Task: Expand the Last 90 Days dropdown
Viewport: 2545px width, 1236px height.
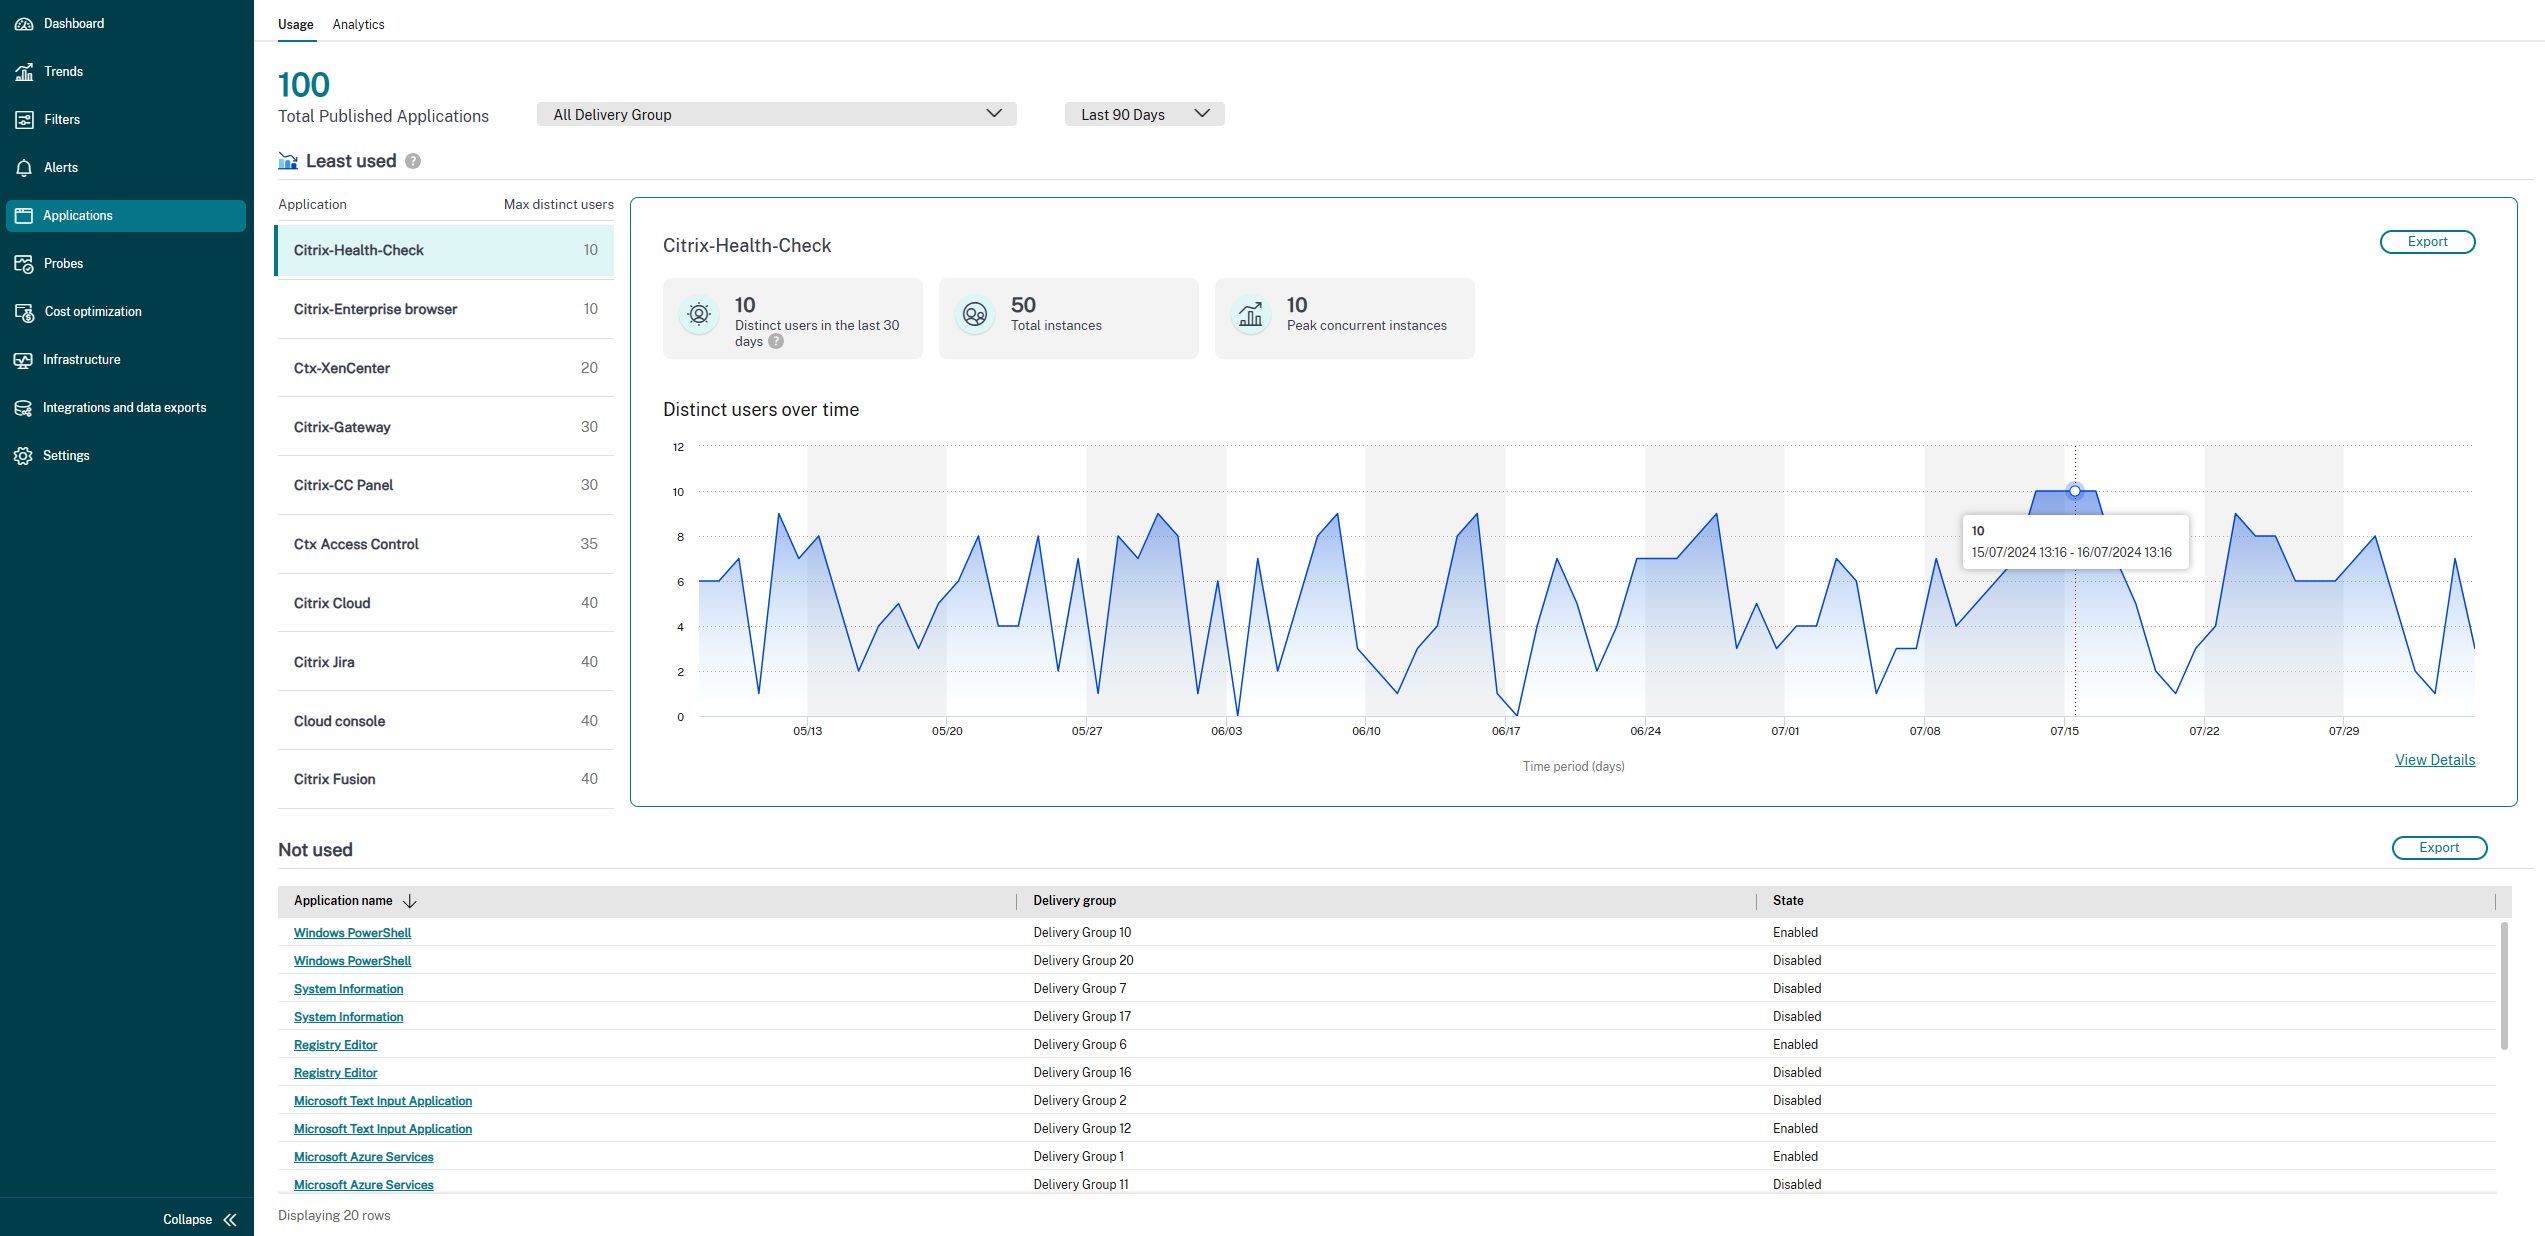Action: pos(1144,114)
